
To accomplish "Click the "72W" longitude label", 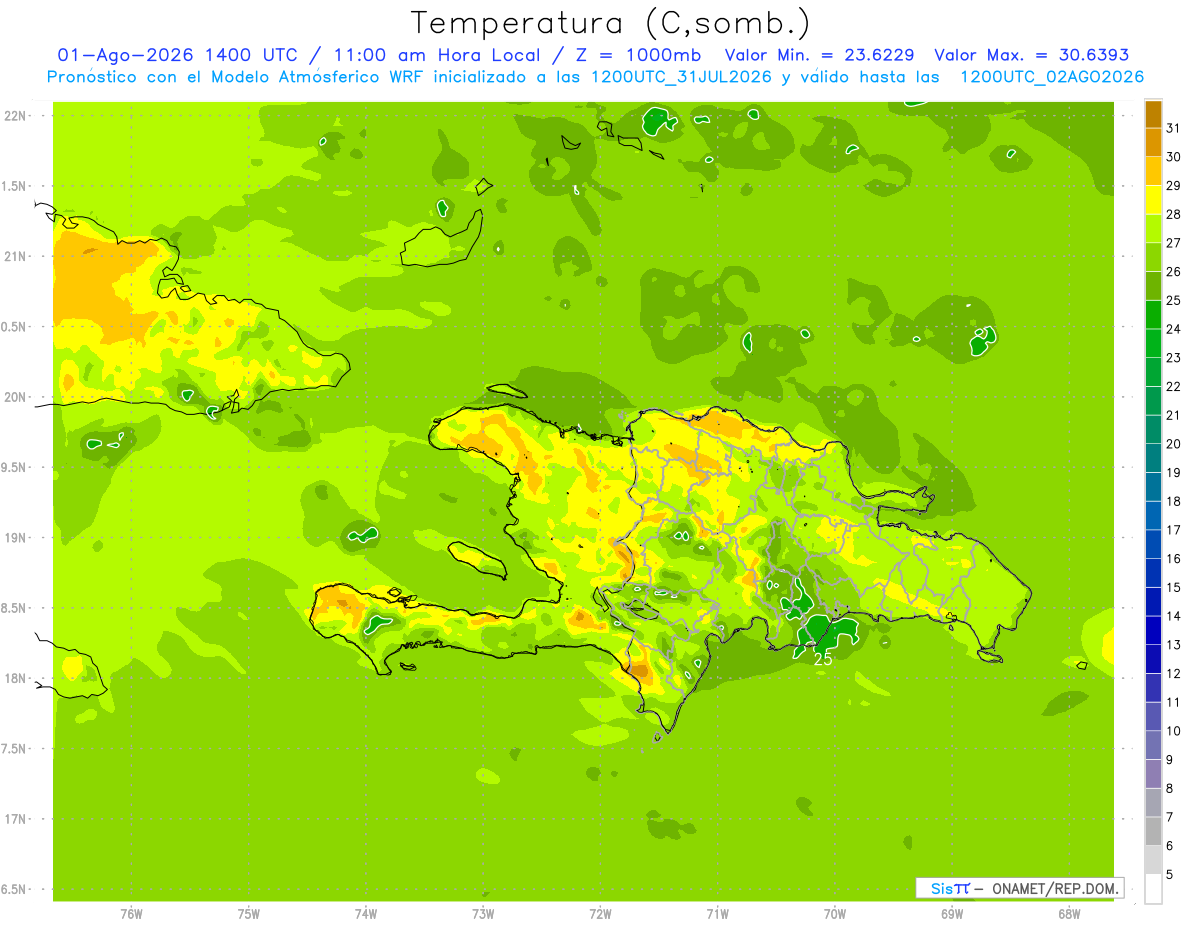I will coord(600,914).
